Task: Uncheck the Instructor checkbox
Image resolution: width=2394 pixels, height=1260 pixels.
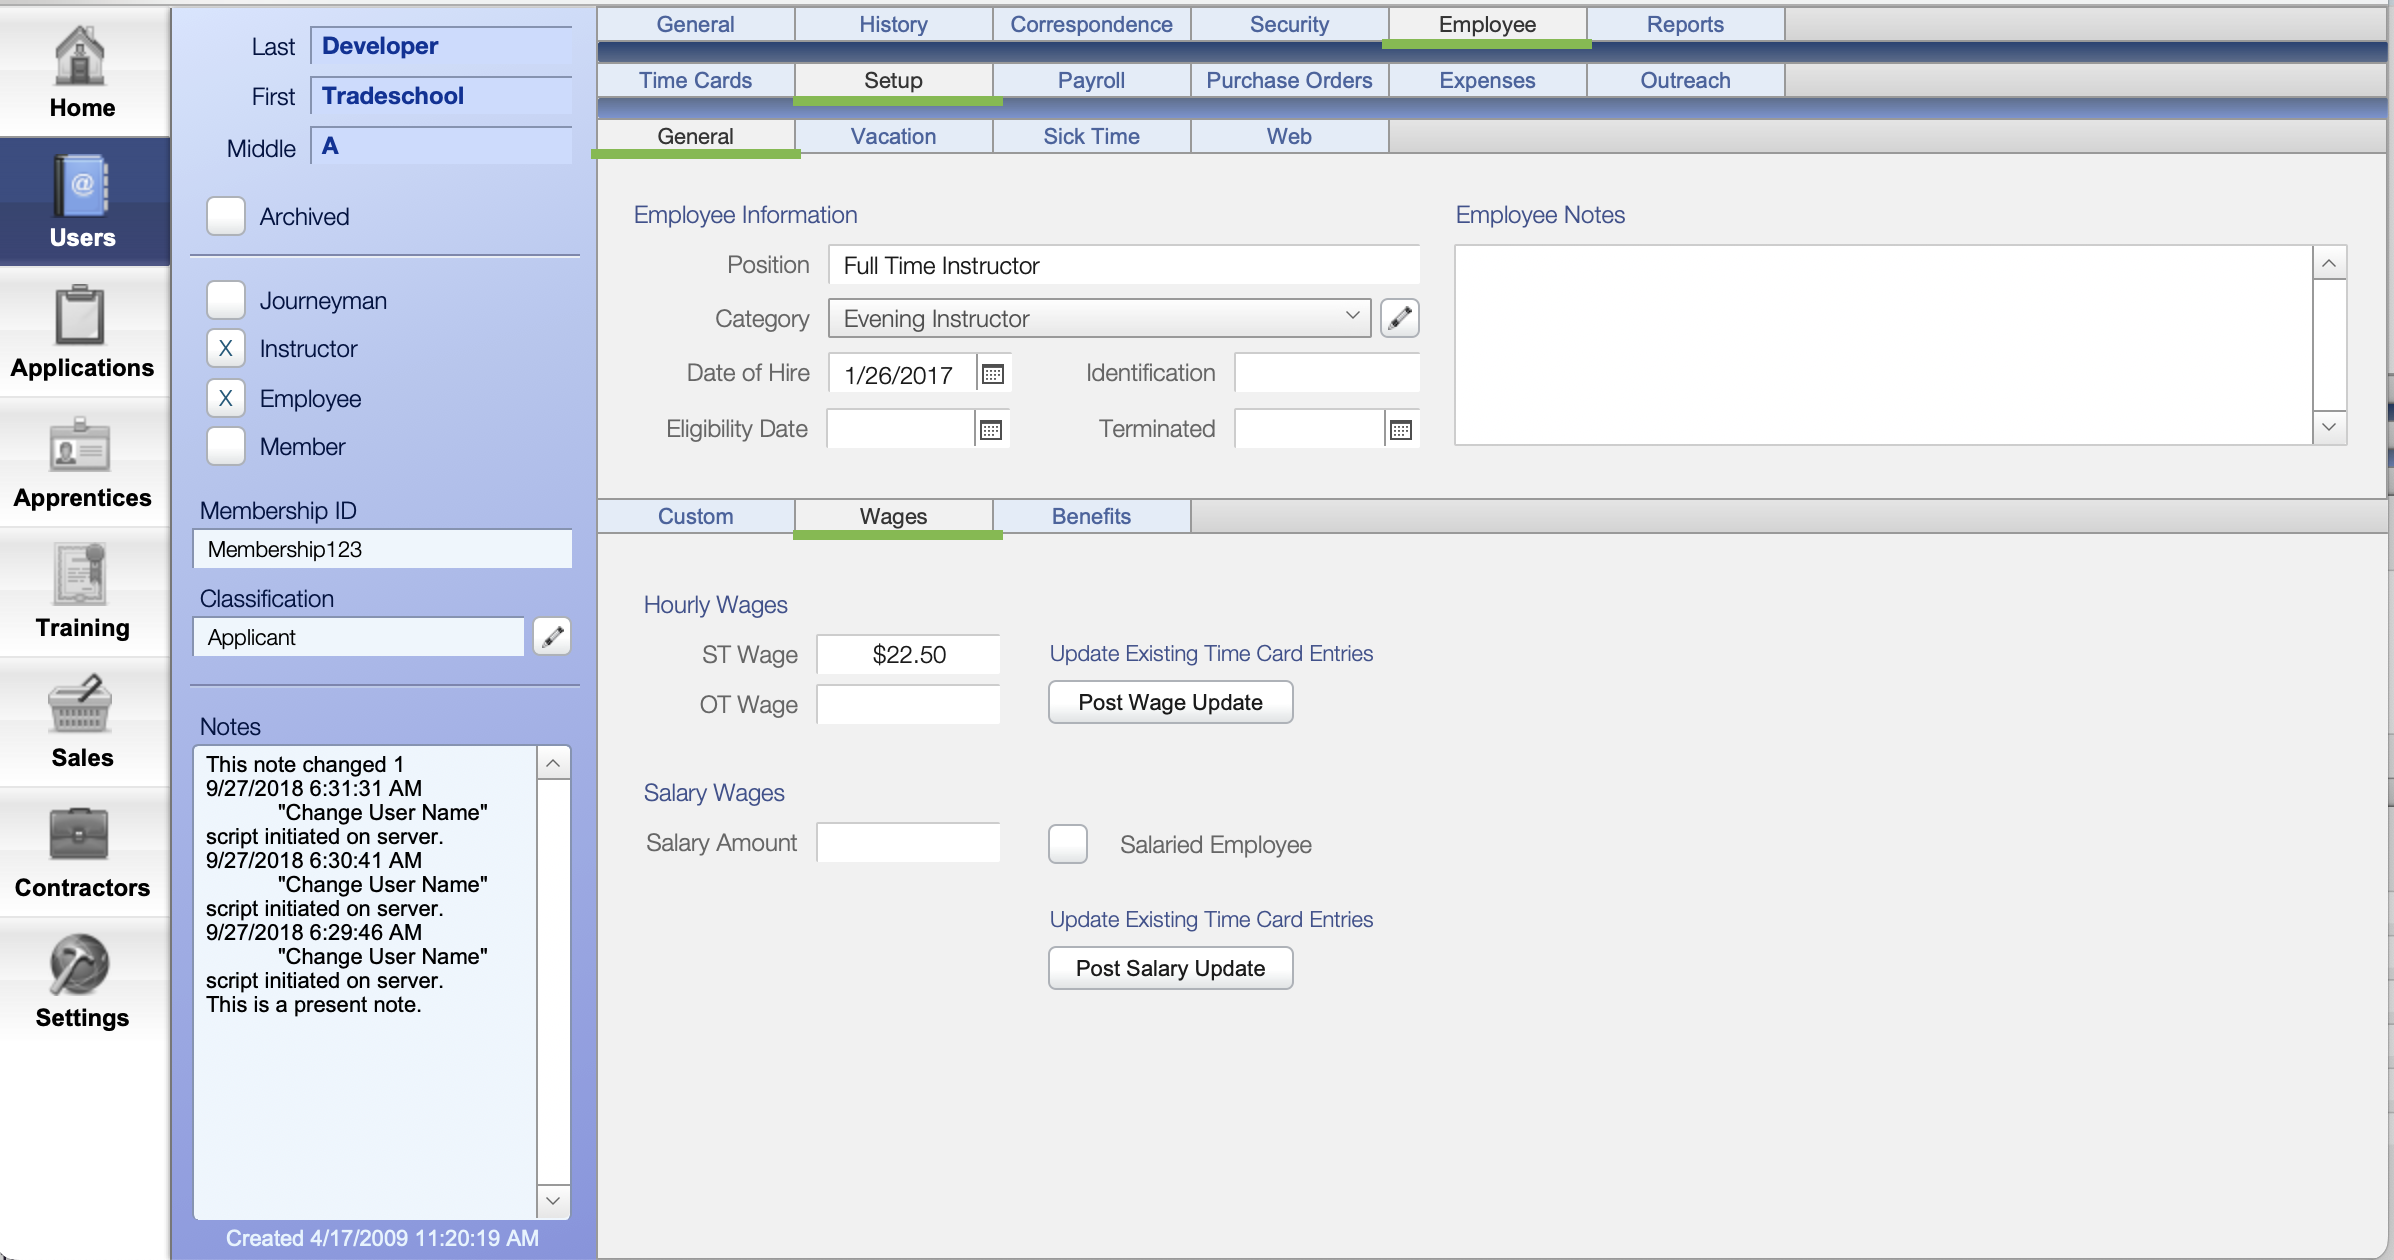Action: click(x=226, y=348)
